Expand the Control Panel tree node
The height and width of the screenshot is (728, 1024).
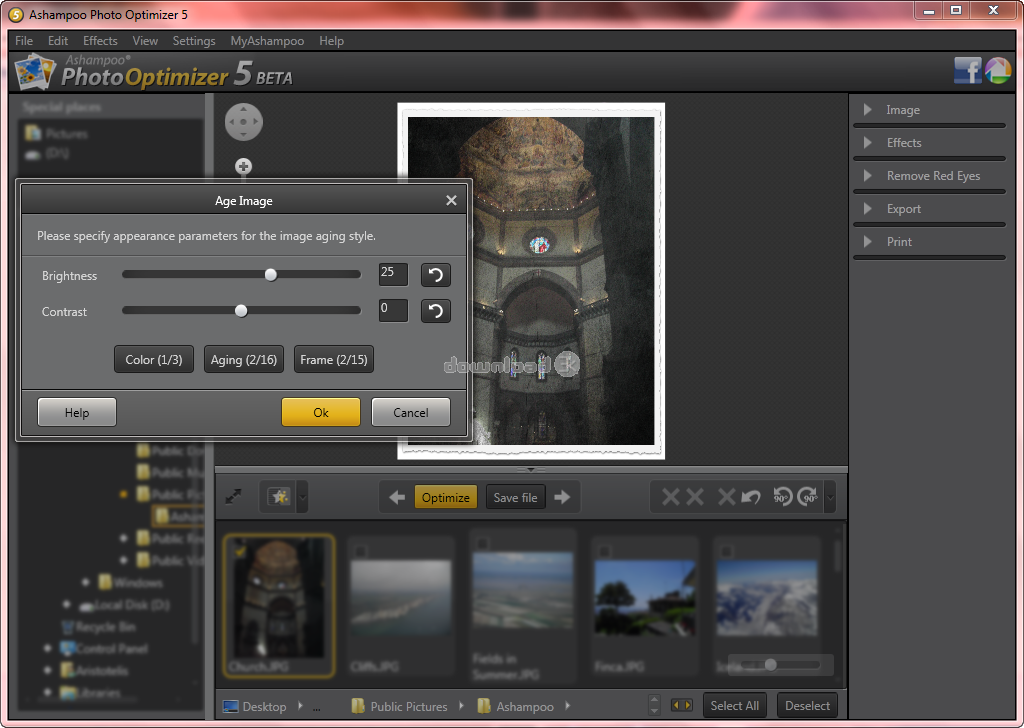[x=48, y=648]
